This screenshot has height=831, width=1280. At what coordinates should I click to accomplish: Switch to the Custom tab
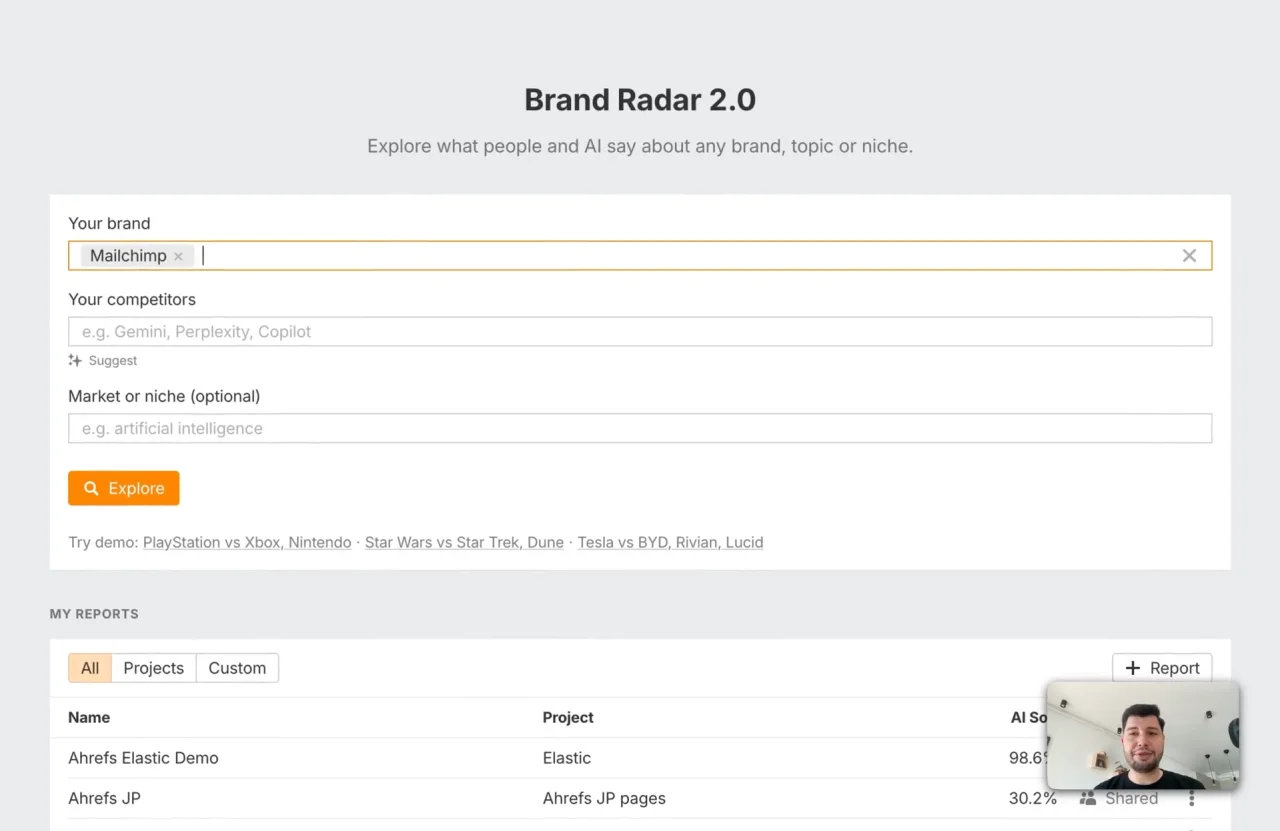(237, 668)
